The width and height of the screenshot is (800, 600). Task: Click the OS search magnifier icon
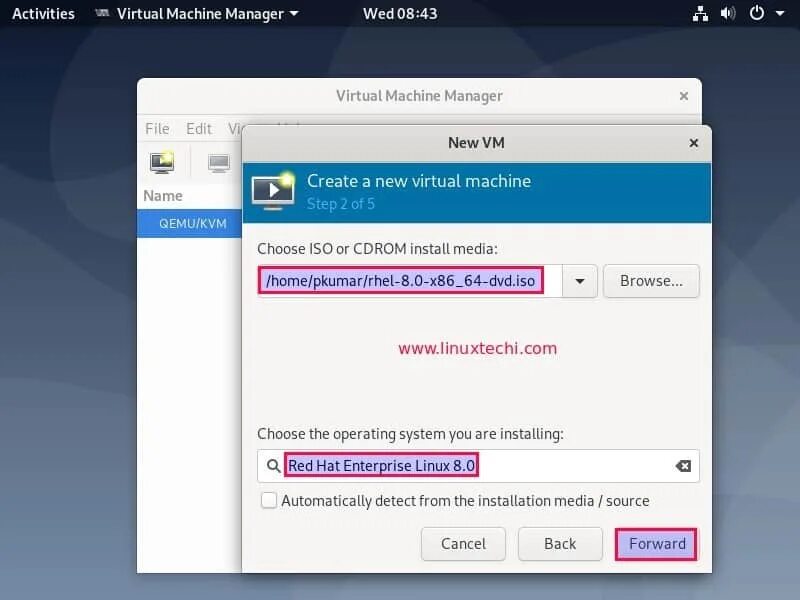pos(273,466)
